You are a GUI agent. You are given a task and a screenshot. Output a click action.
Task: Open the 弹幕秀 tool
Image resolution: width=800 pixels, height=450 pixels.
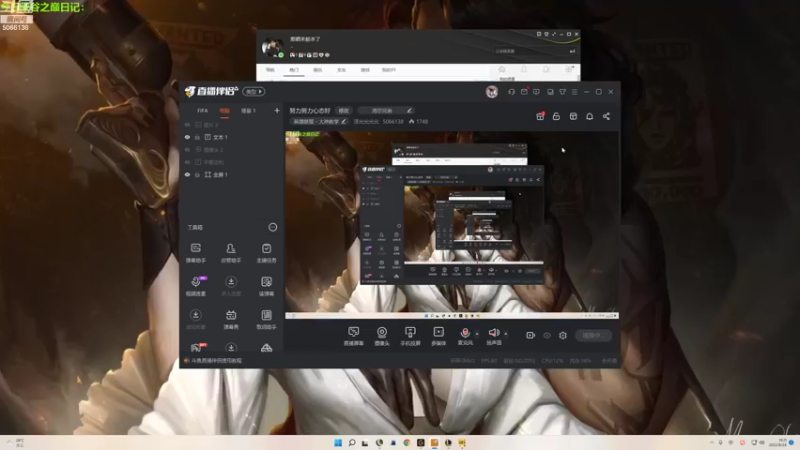pos(231,319)
